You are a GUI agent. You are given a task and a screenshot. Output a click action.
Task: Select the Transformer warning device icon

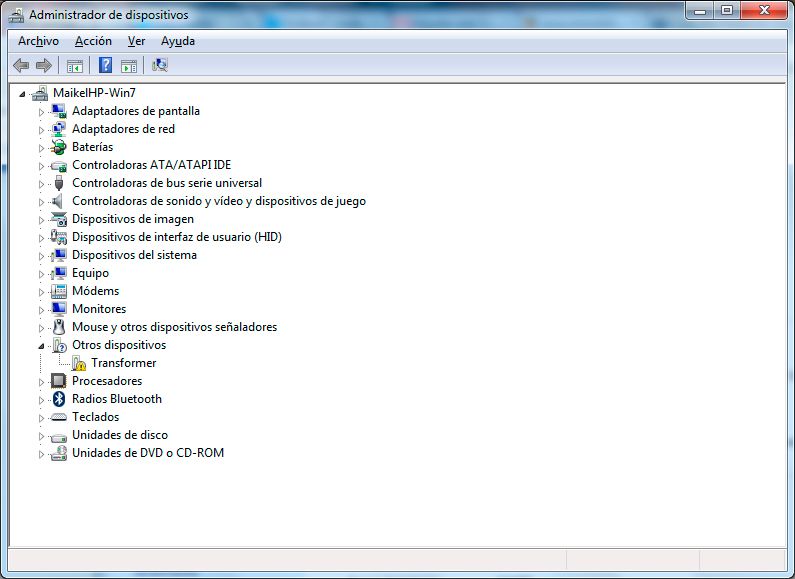click(x=79, y=363)
